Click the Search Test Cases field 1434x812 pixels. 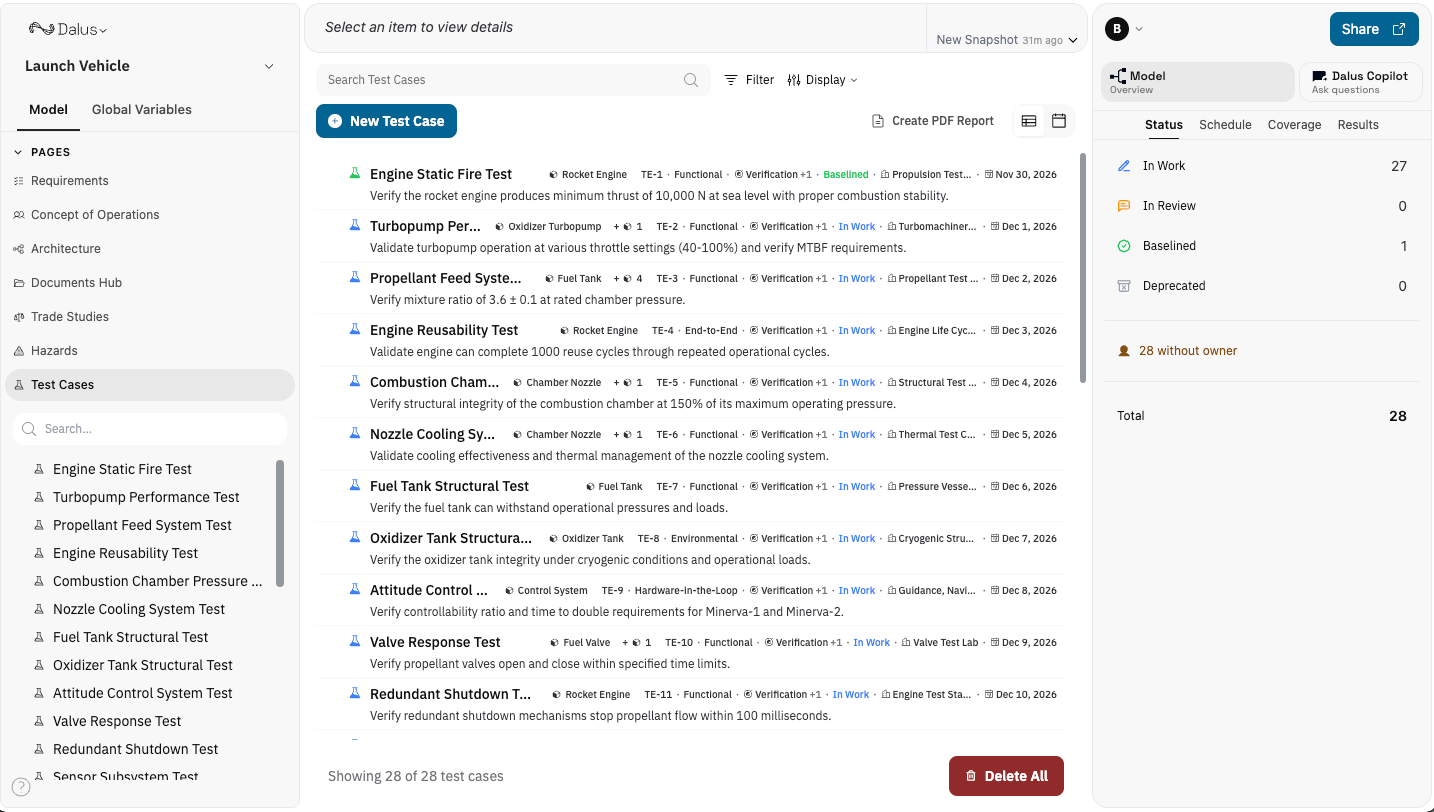pyautogui.click(x=513, y=80)
